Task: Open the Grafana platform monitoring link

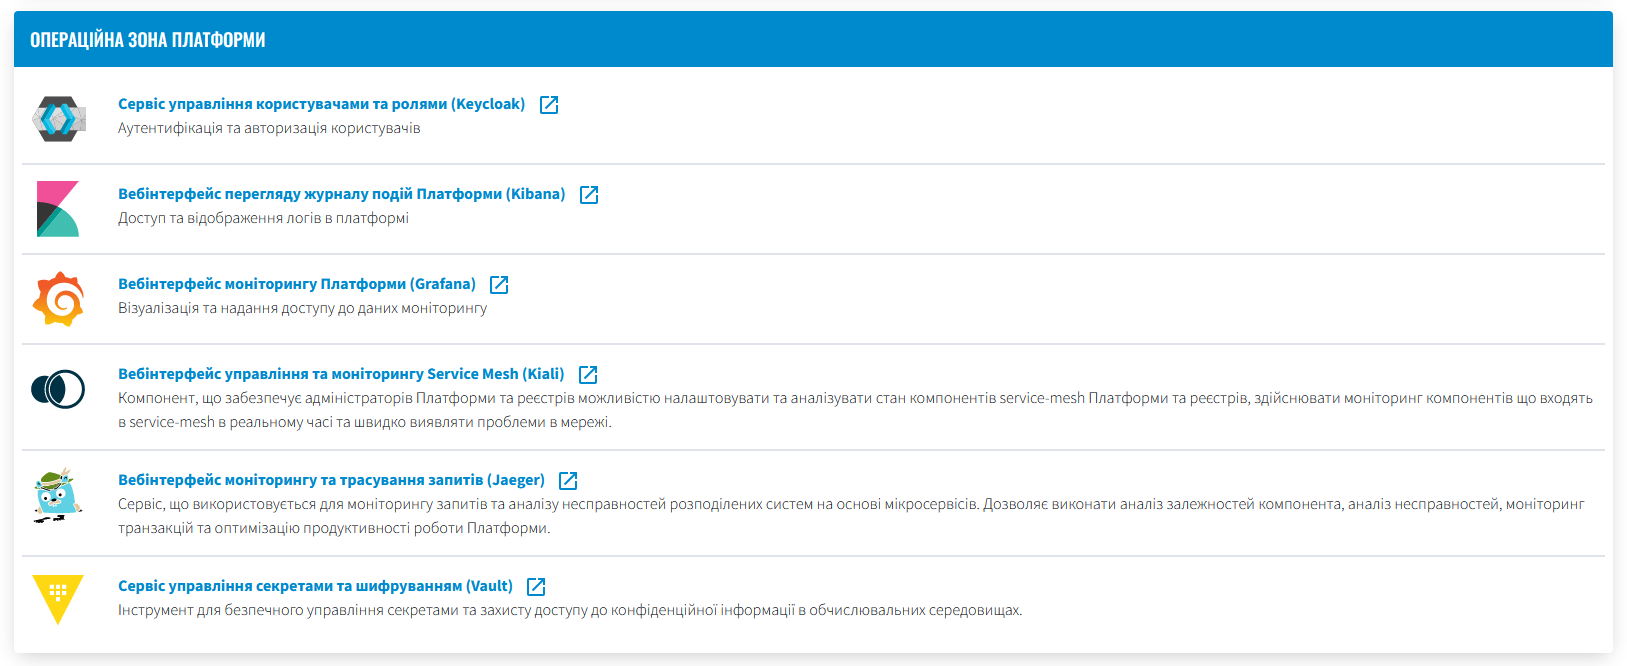Action: pos(297,284)
